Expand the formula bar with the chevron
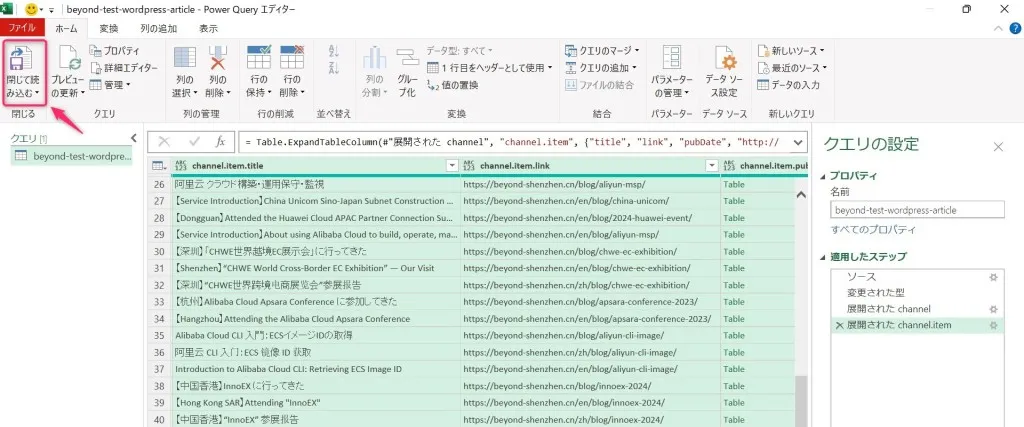The image size is (1024, 427). 797,142
